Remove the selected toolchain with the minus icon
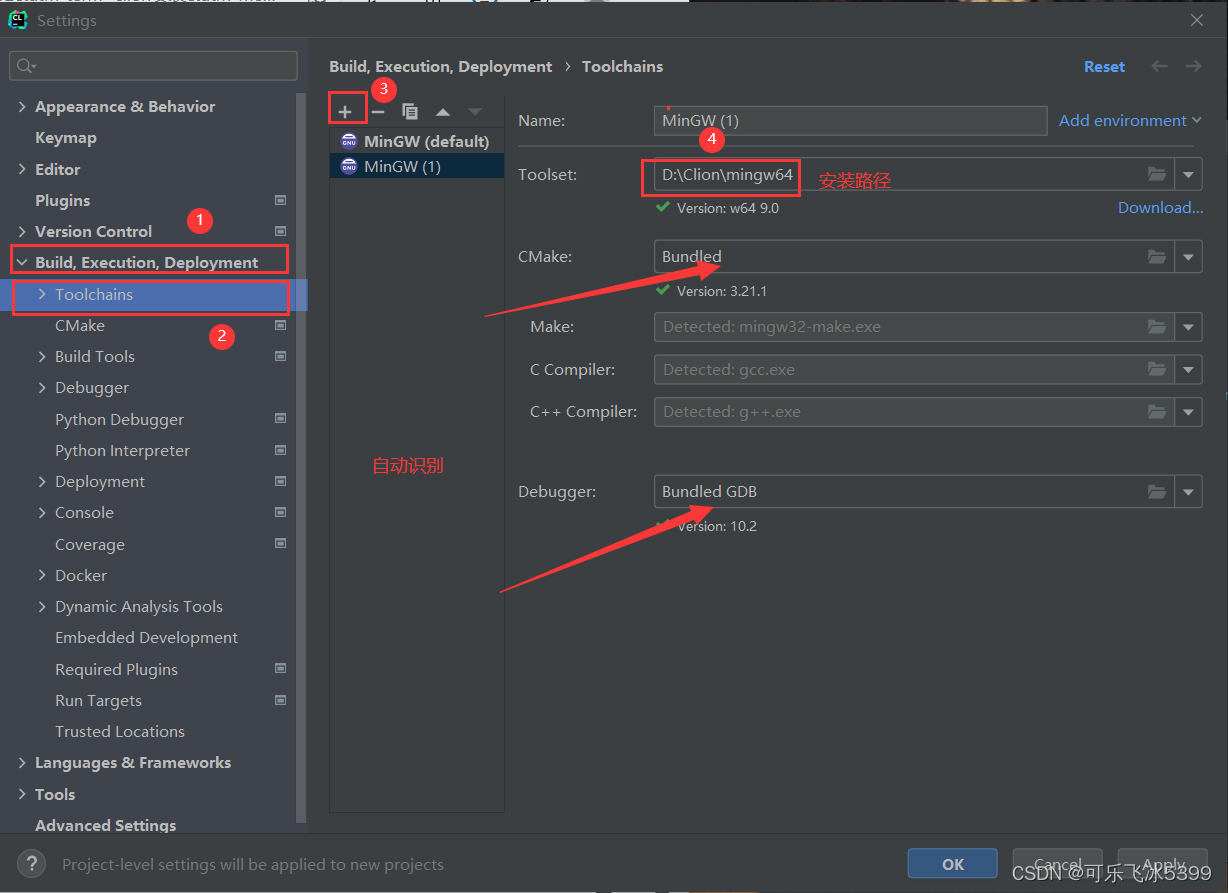The image size is (1228, 893). point(377,111)
